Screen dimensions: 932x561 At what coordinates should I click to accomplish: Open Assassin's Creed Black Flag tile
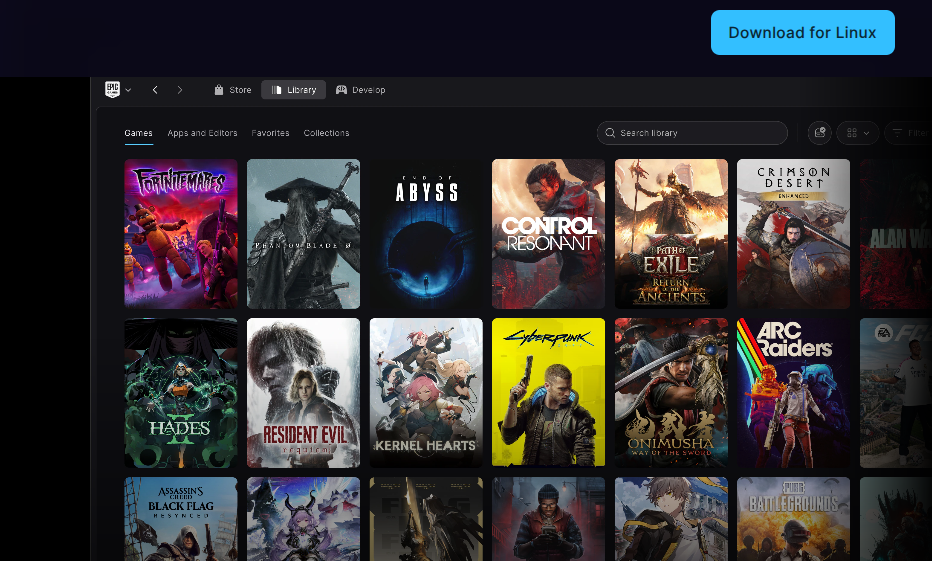point(181,519)
